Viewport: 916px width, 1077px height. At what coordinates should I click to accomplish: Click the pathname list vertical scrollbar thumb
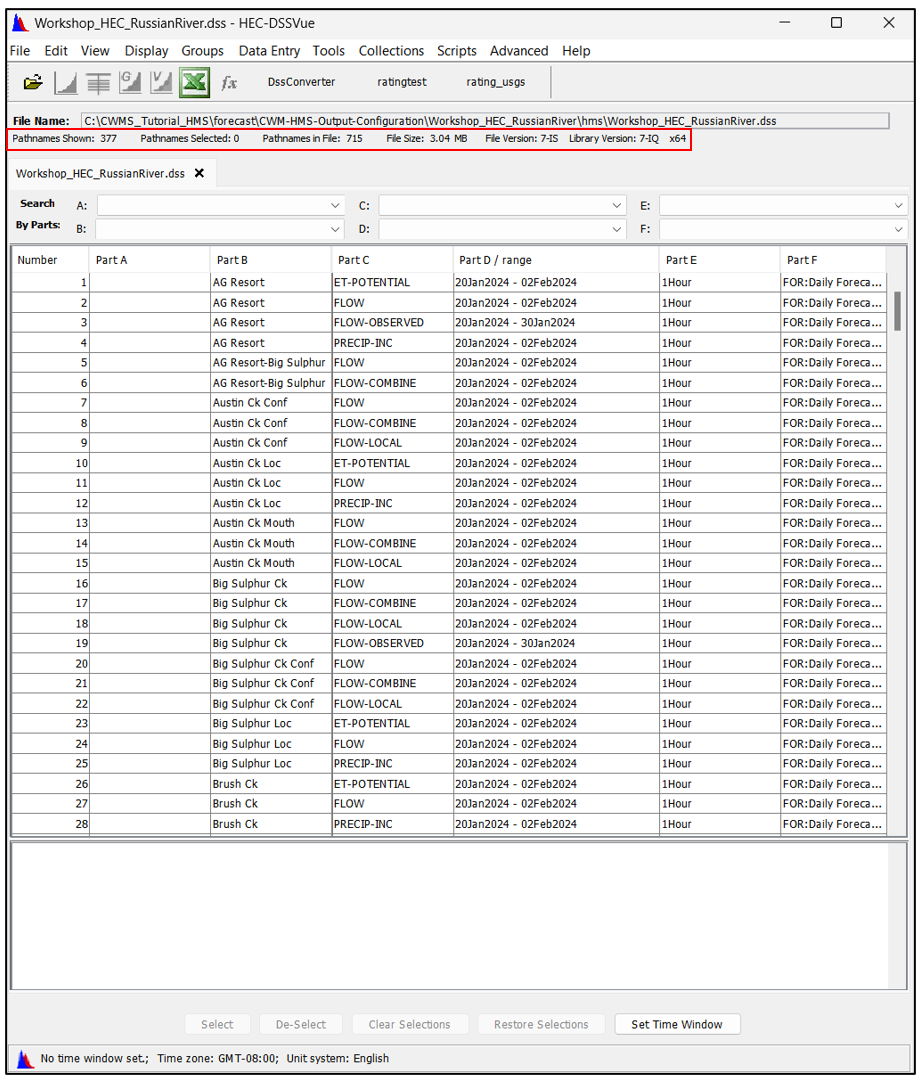click(x=897, y=310)
